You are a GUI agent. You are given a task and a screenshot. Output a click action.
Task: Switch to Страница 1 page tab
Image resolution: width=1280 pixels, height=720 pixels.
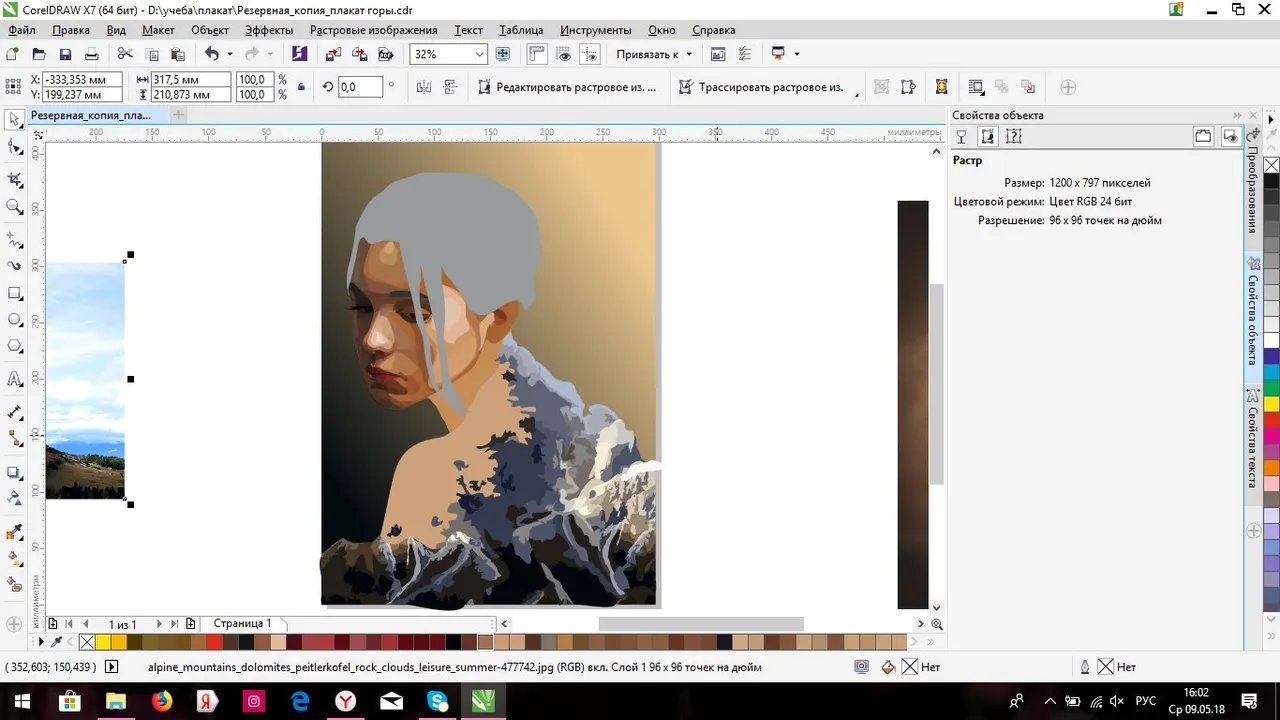[242, 623]
